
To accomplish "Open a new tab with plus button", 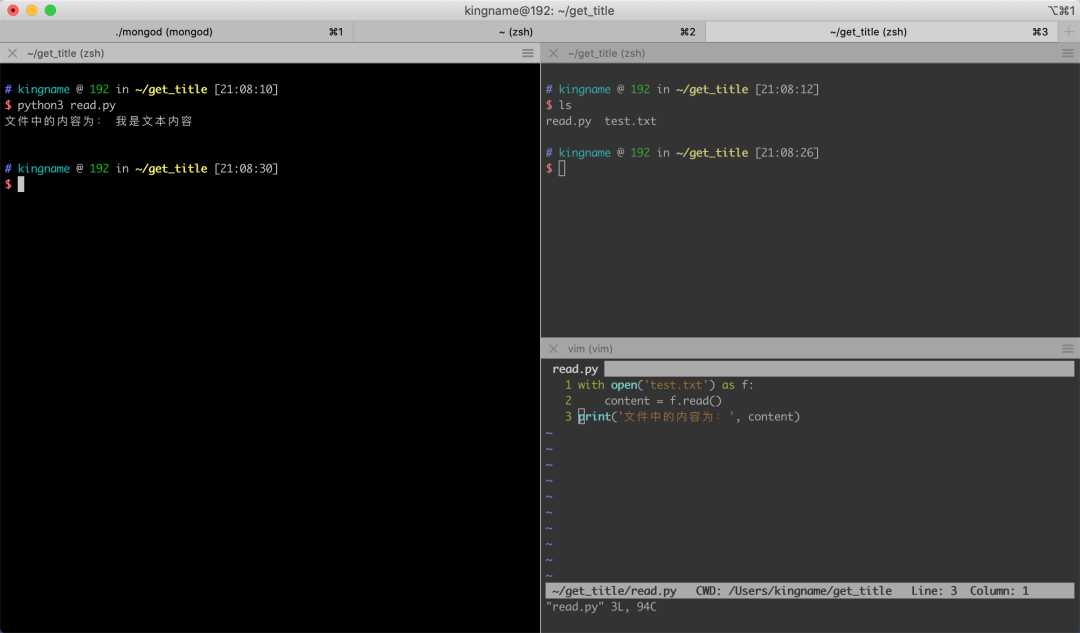I will click(1068, 32).
